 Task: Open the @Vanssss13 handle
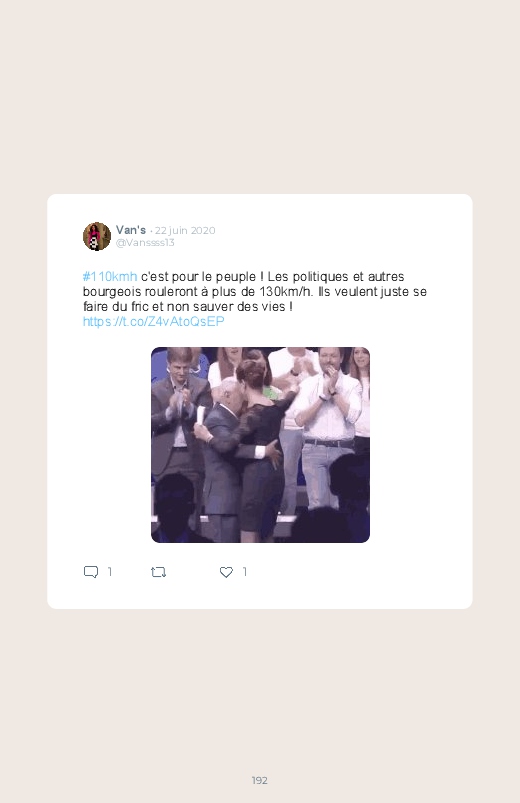click(145, 243)
